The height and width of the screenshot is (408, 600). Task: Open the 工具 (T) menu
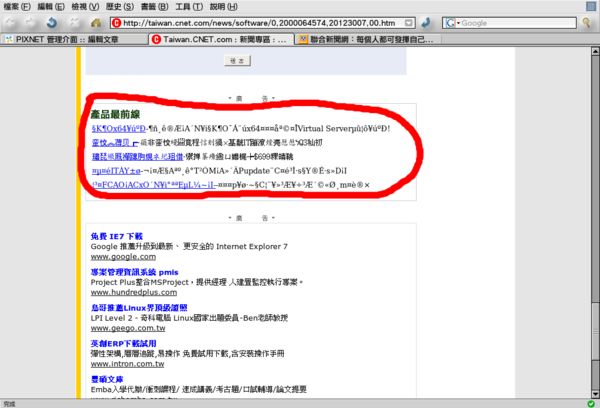(x=189, y=7)
